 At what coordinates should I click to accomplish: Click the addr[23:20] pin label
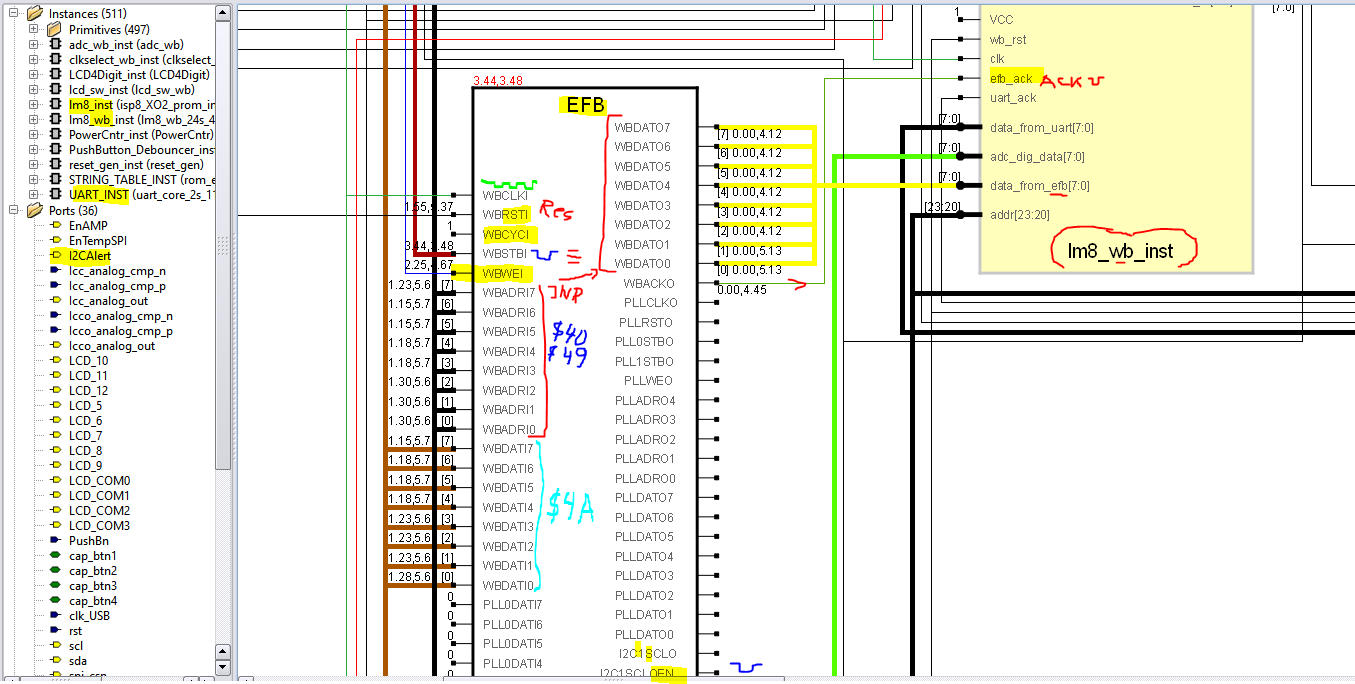[1020, 215]
